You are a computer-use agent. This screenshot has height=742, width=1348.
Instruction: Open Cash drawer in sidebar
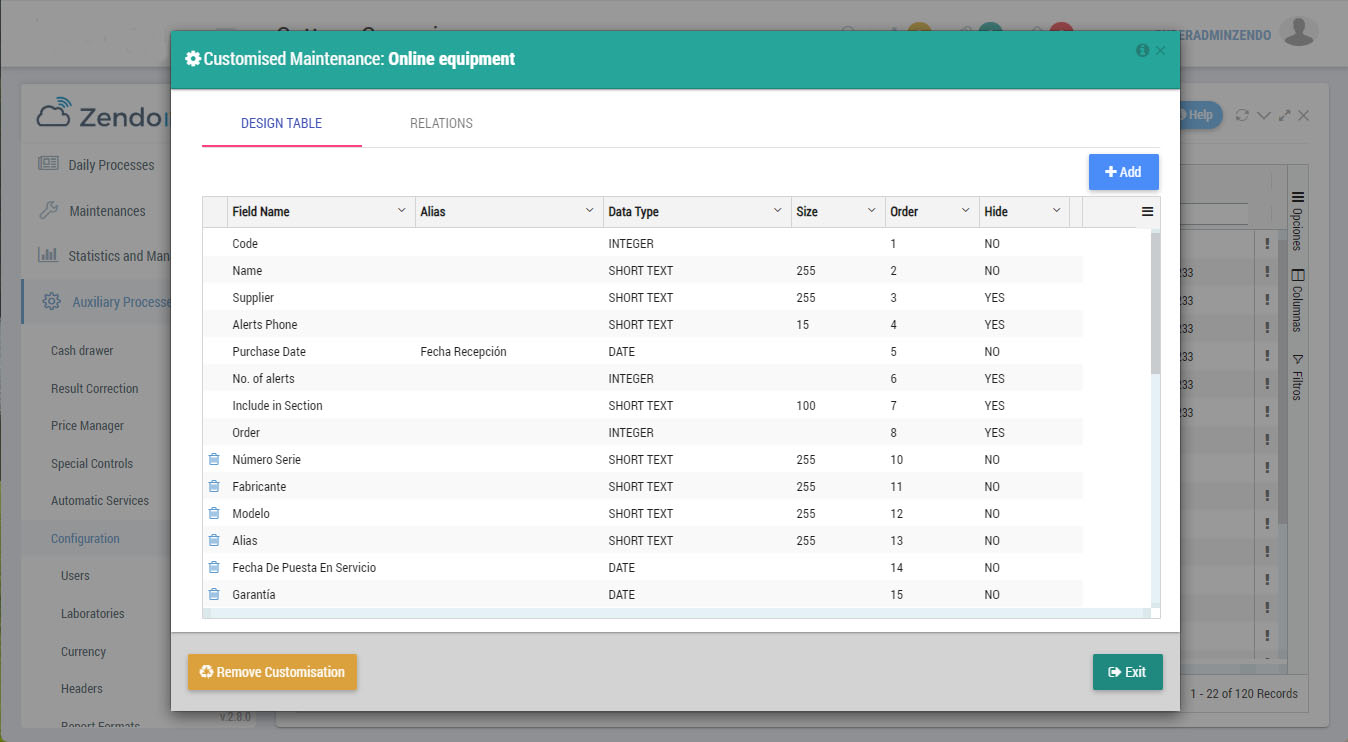[x=82, y=351]
